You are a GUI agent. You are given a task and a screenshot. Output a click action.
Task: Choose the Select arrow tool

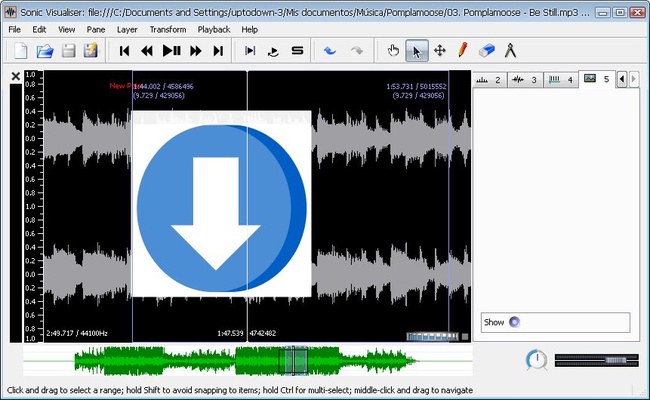tap(417, 51)
